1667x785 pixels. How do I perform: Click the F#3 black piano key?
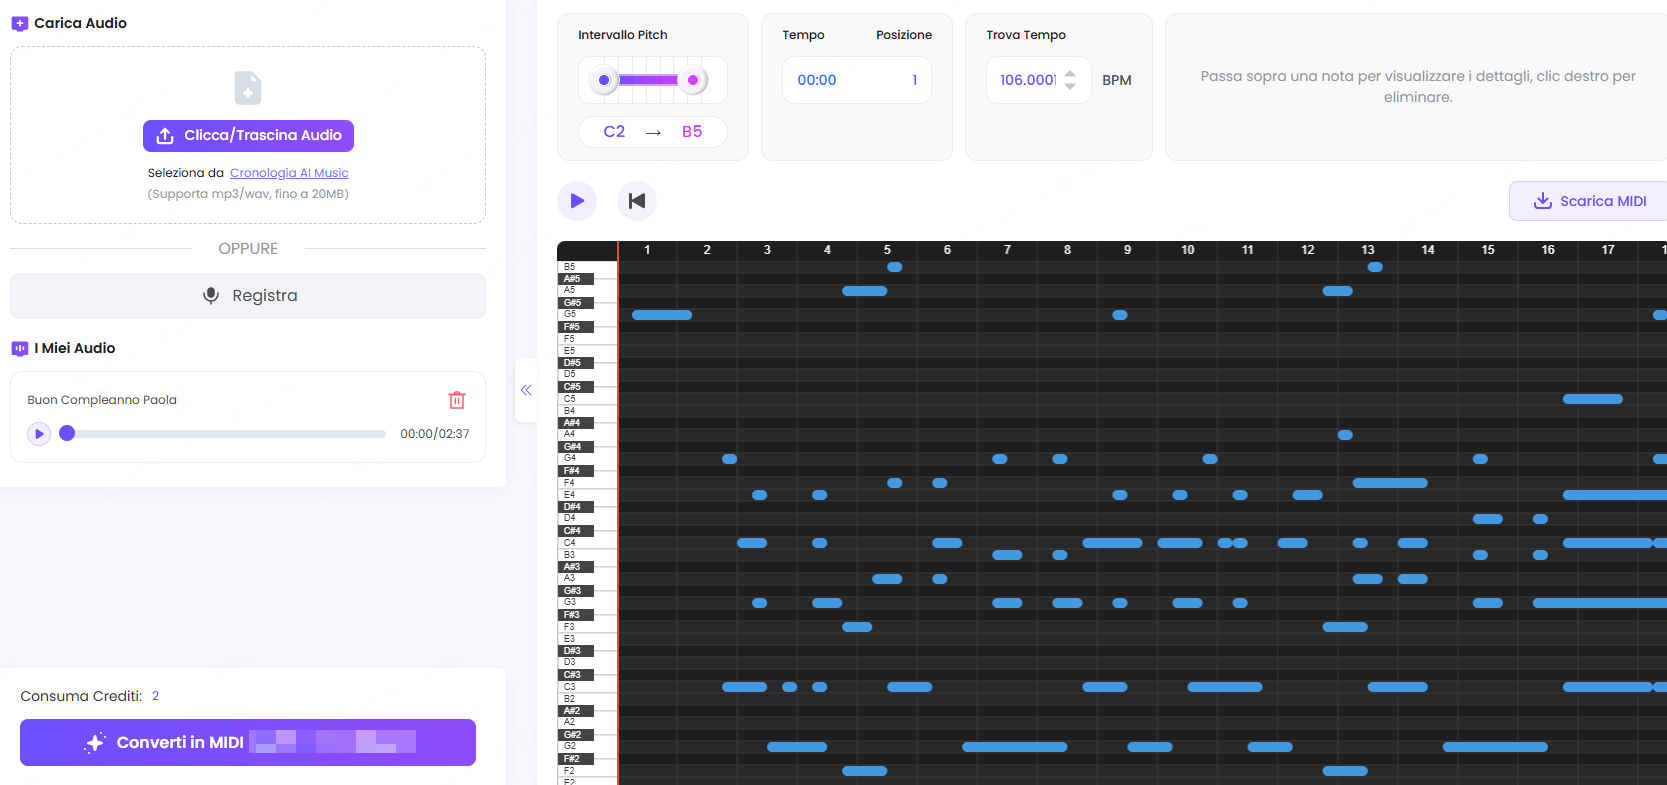(575, 615)
